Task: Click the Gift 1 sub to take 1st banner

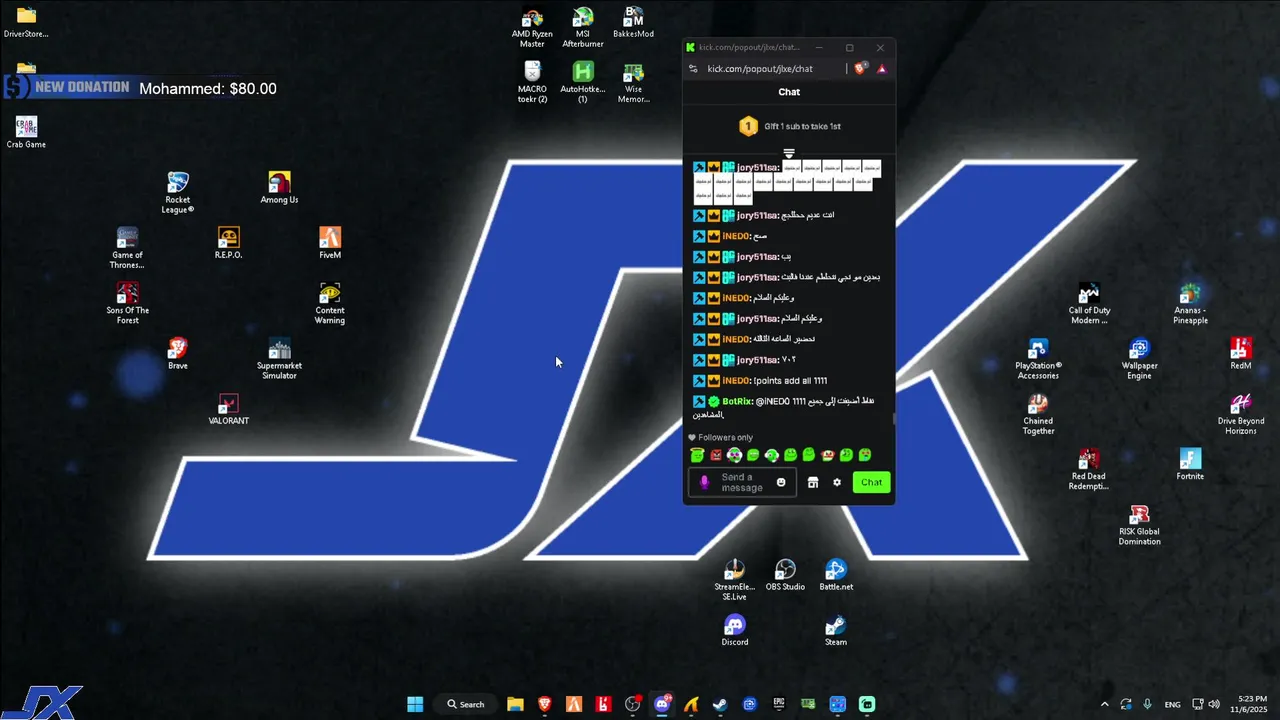Action: (x=789, y=126)
